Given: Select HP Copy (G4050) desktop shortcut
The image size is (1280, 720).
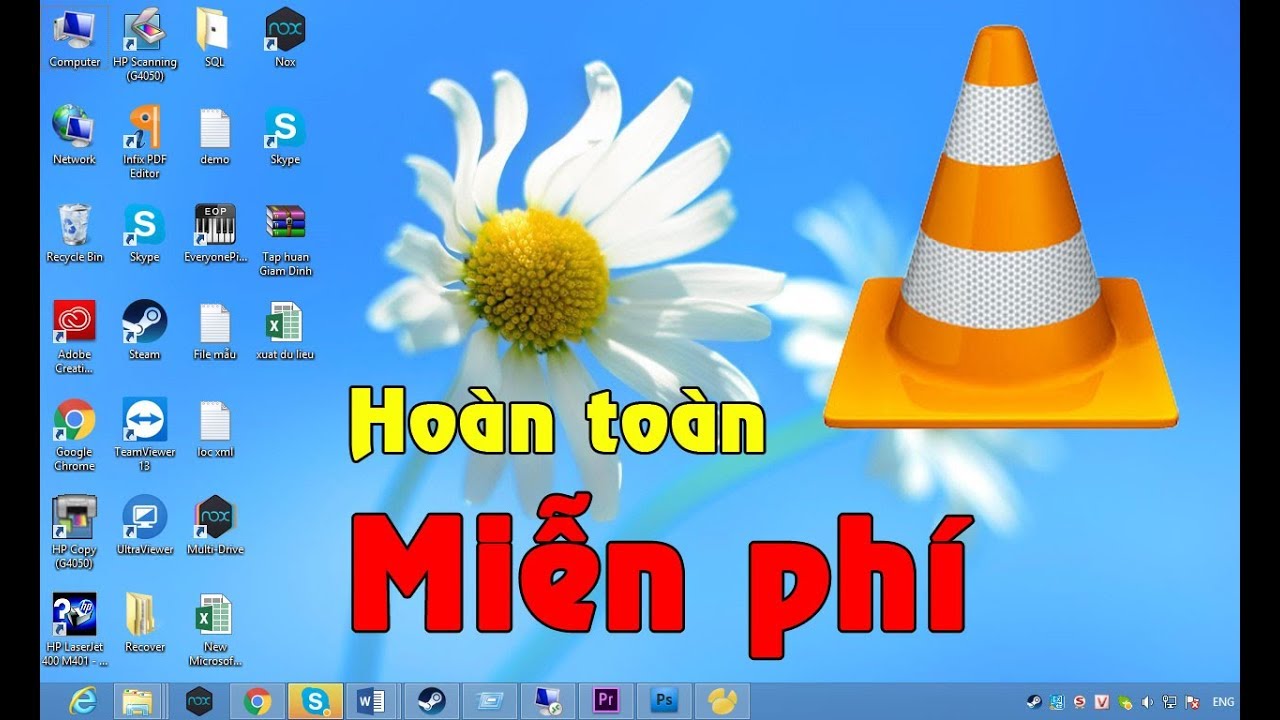Looking at the screenshot, I should 75,532.
